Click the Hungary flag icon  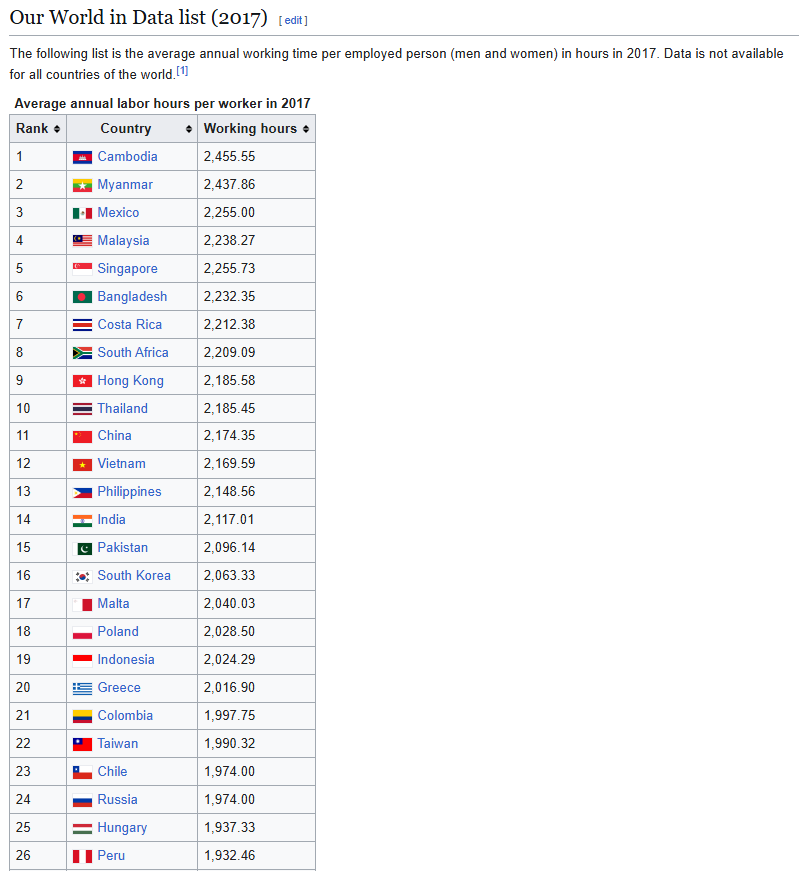[82, 828]
